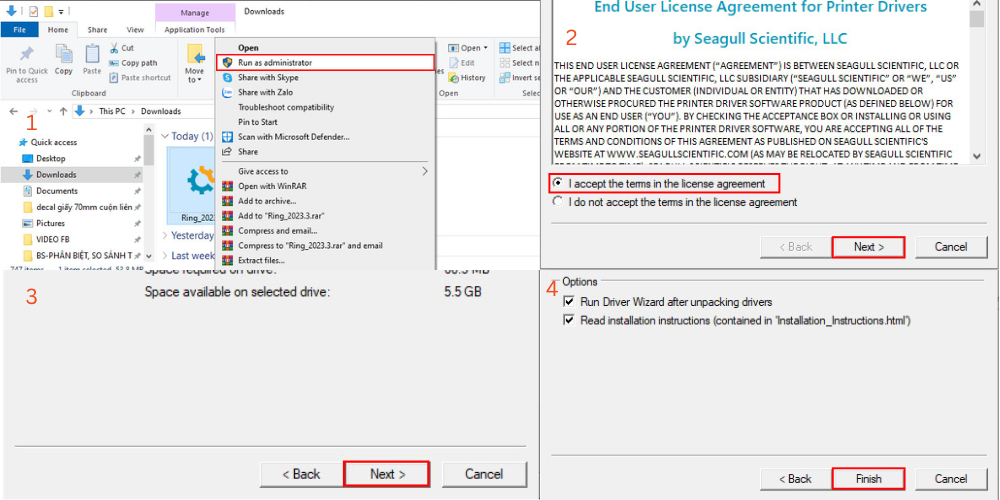The width and height of the screenshot is (1000, 500).
Task: Go back with Explorer's left arrow
Action: click(14, 111)
